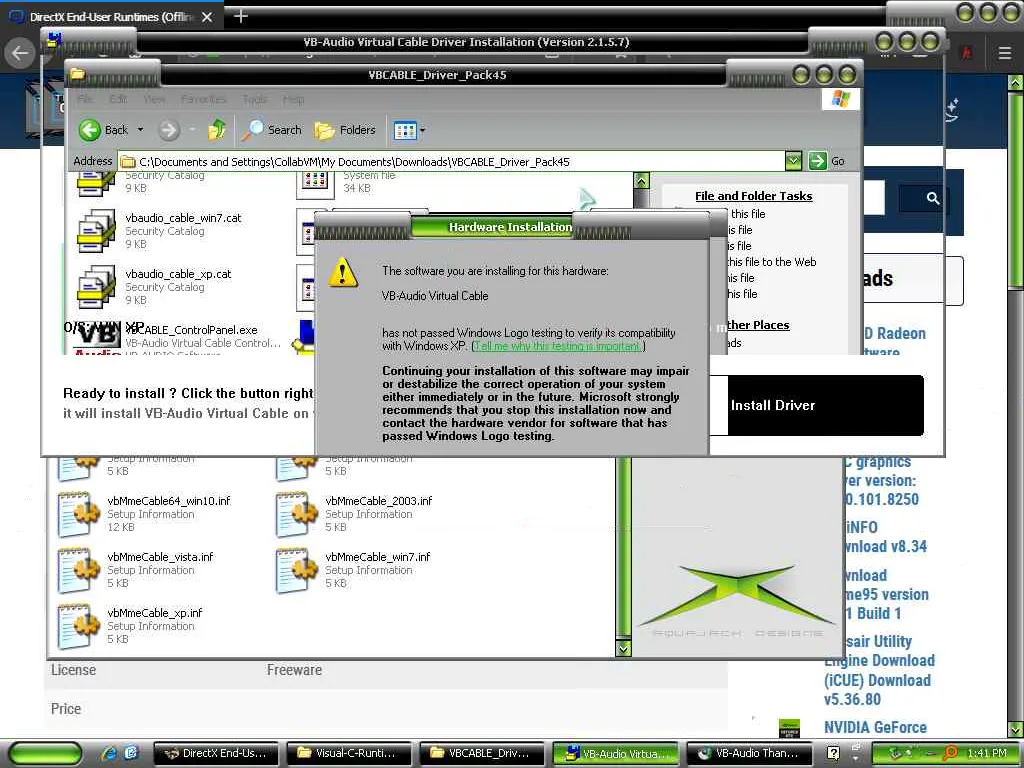This screenshot has height=768, width=1024.
Task: Click the Explorer file list scroll down arrow
Action: click(x=623, y=648)
